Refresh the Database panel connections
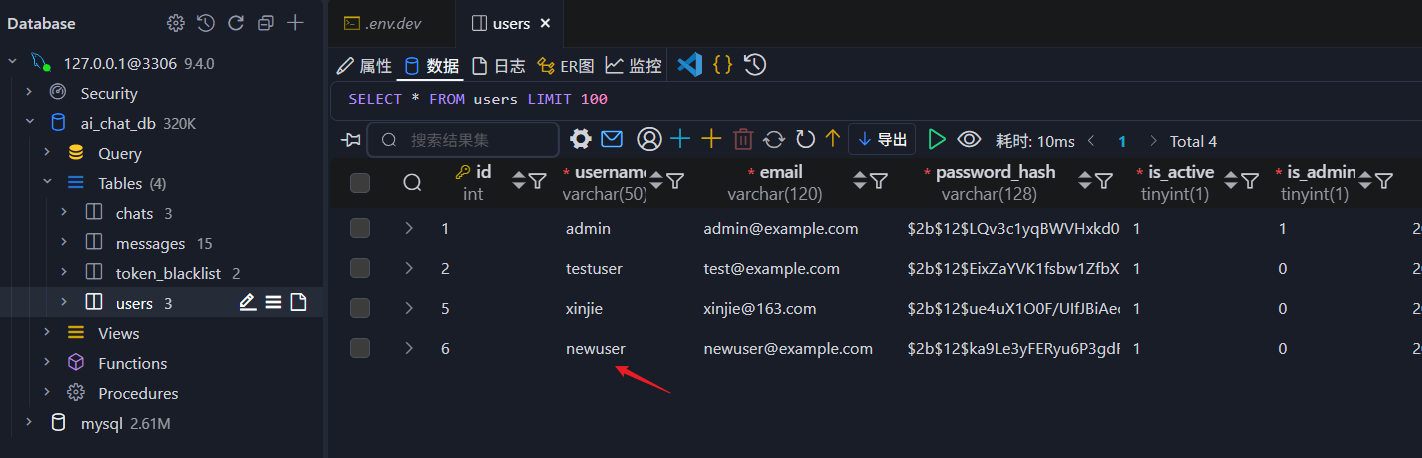This screenshot has height=458, width=1422. [235, 23]
